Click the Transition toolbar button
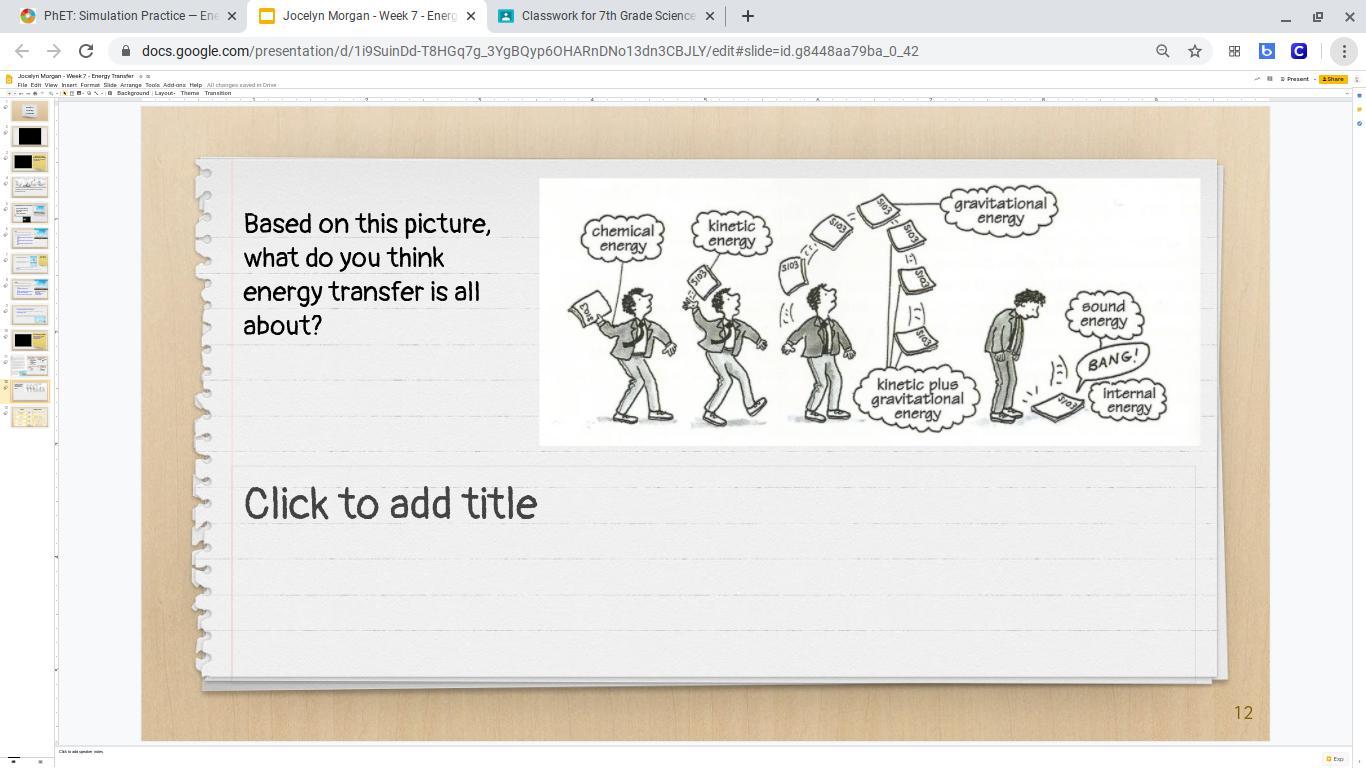This screenshot has height=768, width=1366. (217, 93)
